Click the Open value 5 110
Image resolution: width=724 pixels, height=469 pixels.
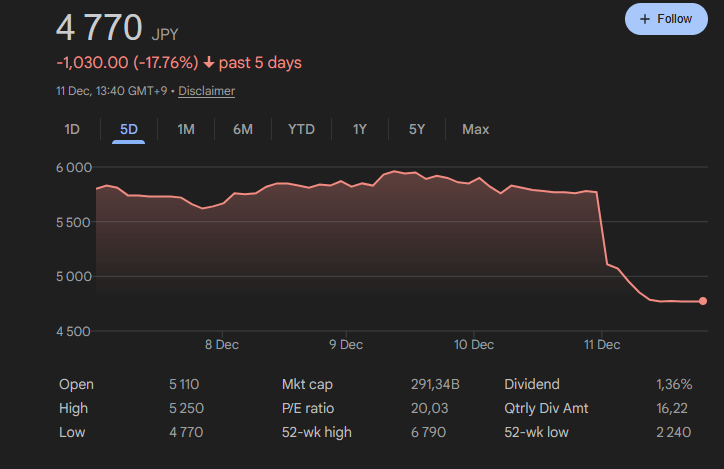coord(184,384)
